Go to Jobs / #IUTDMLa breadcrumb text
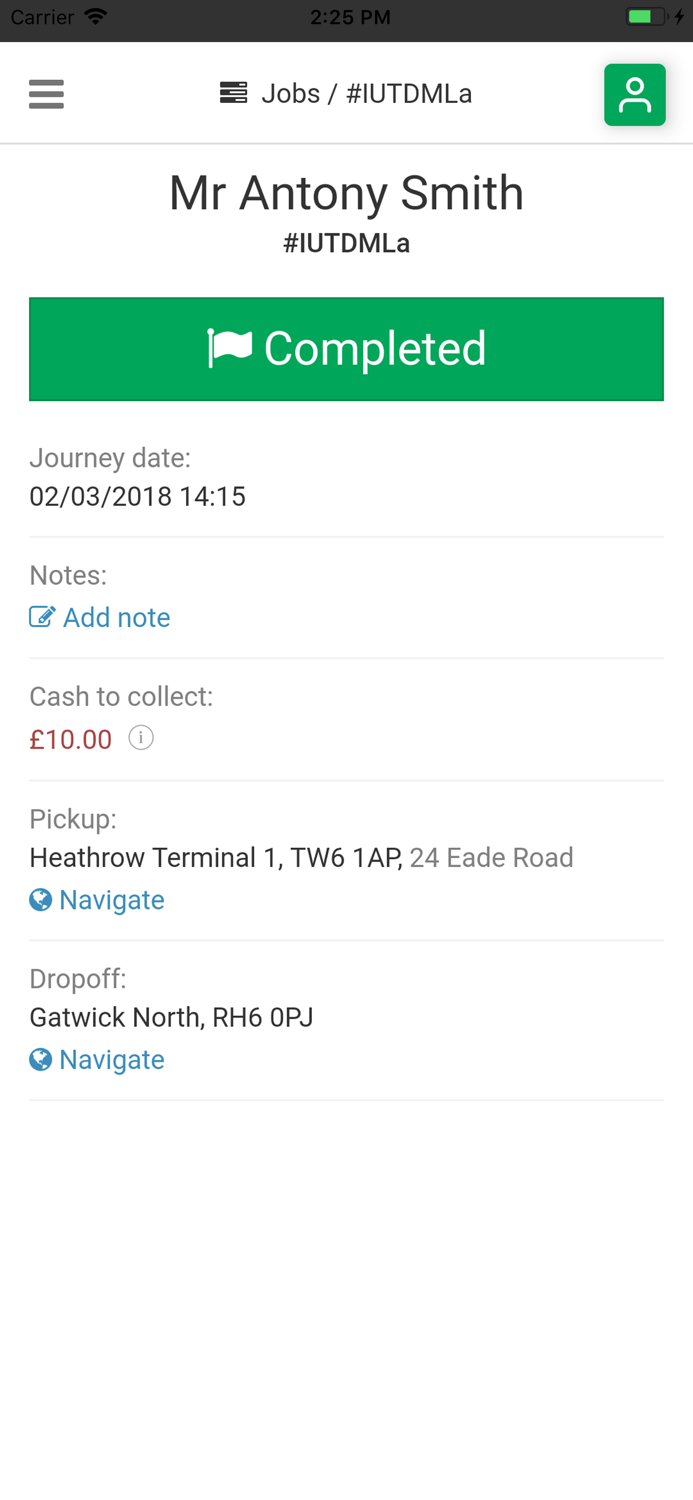 click(x=366, y=93)
